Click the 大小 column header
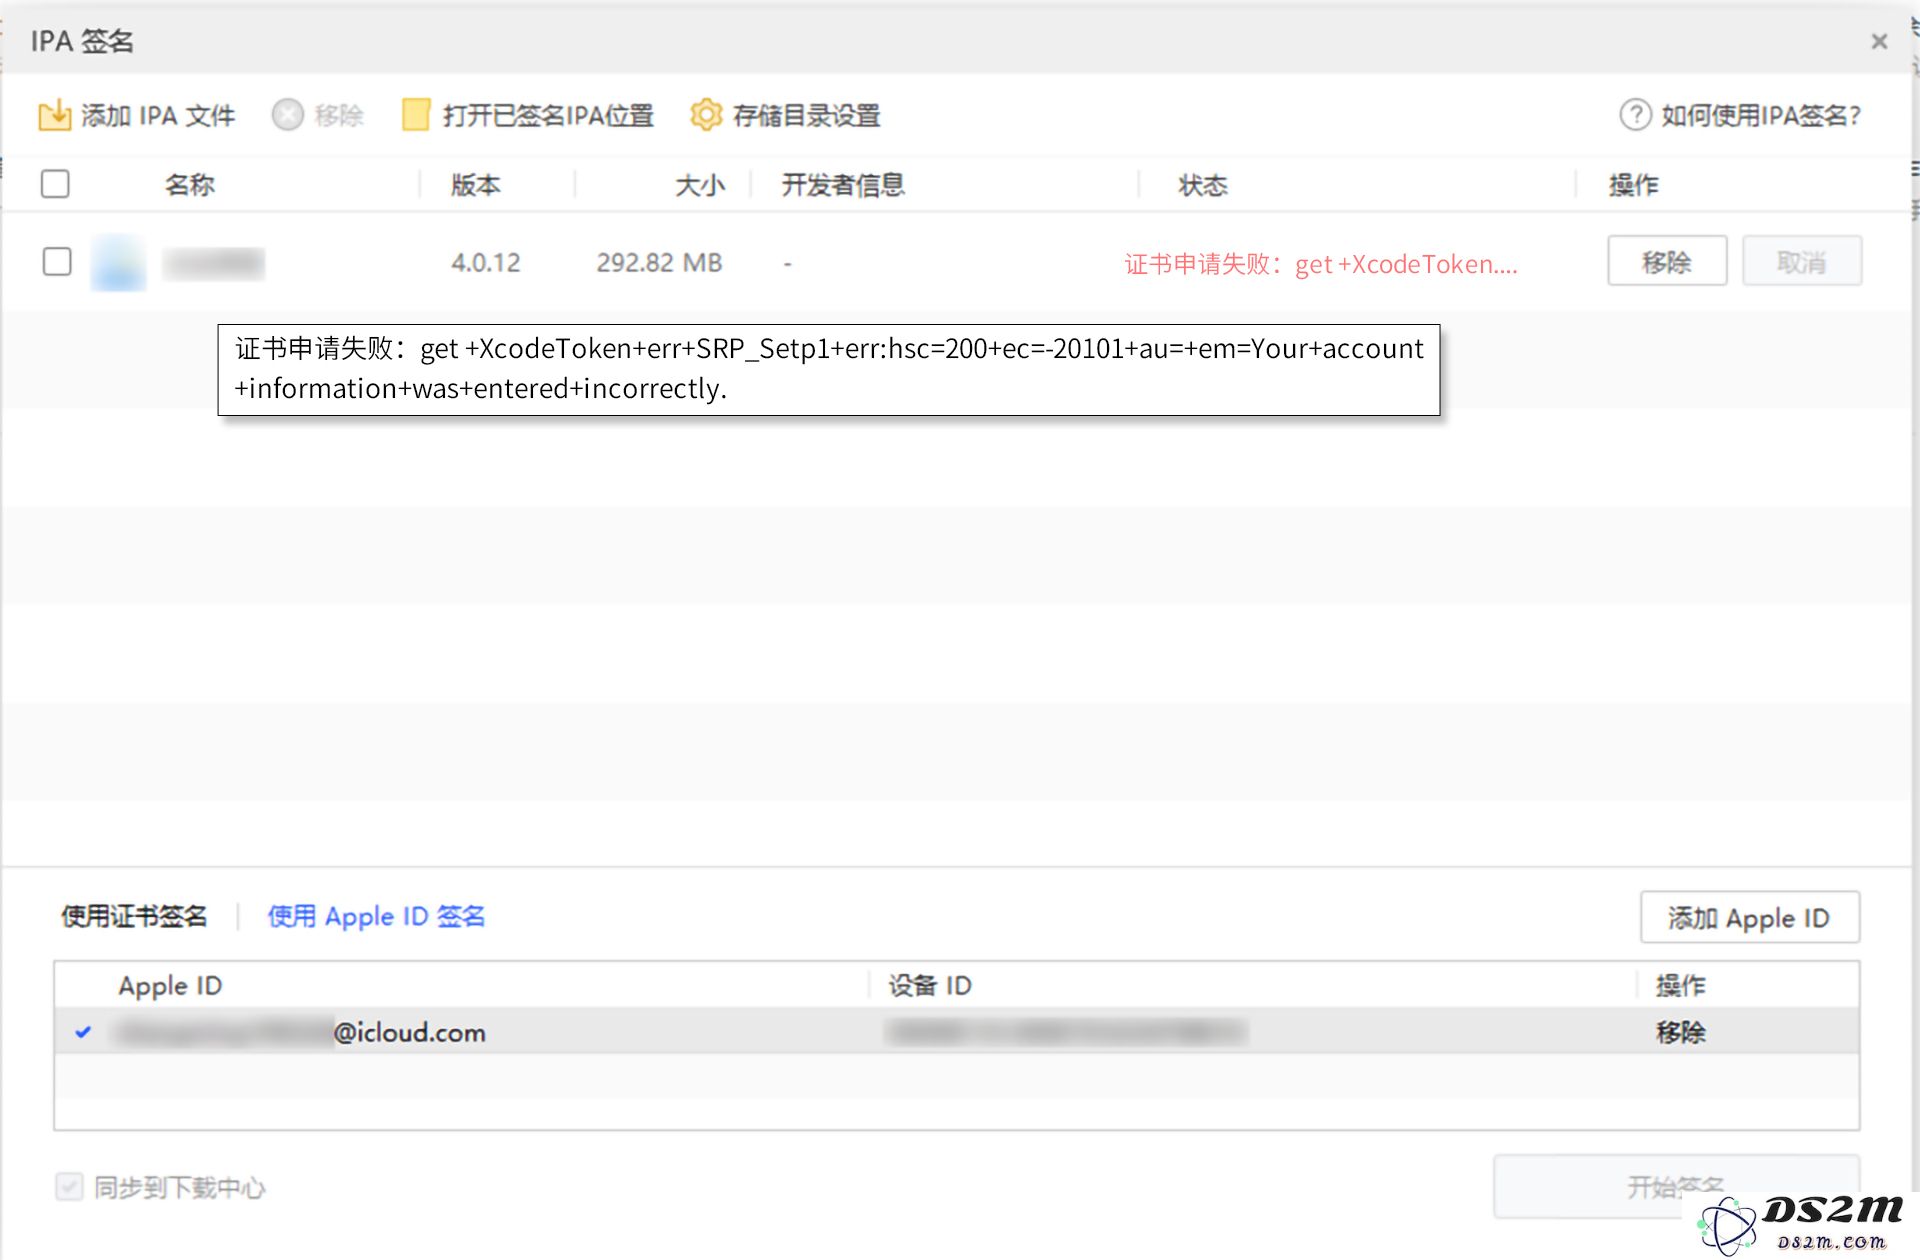 [x=699, y=185]
